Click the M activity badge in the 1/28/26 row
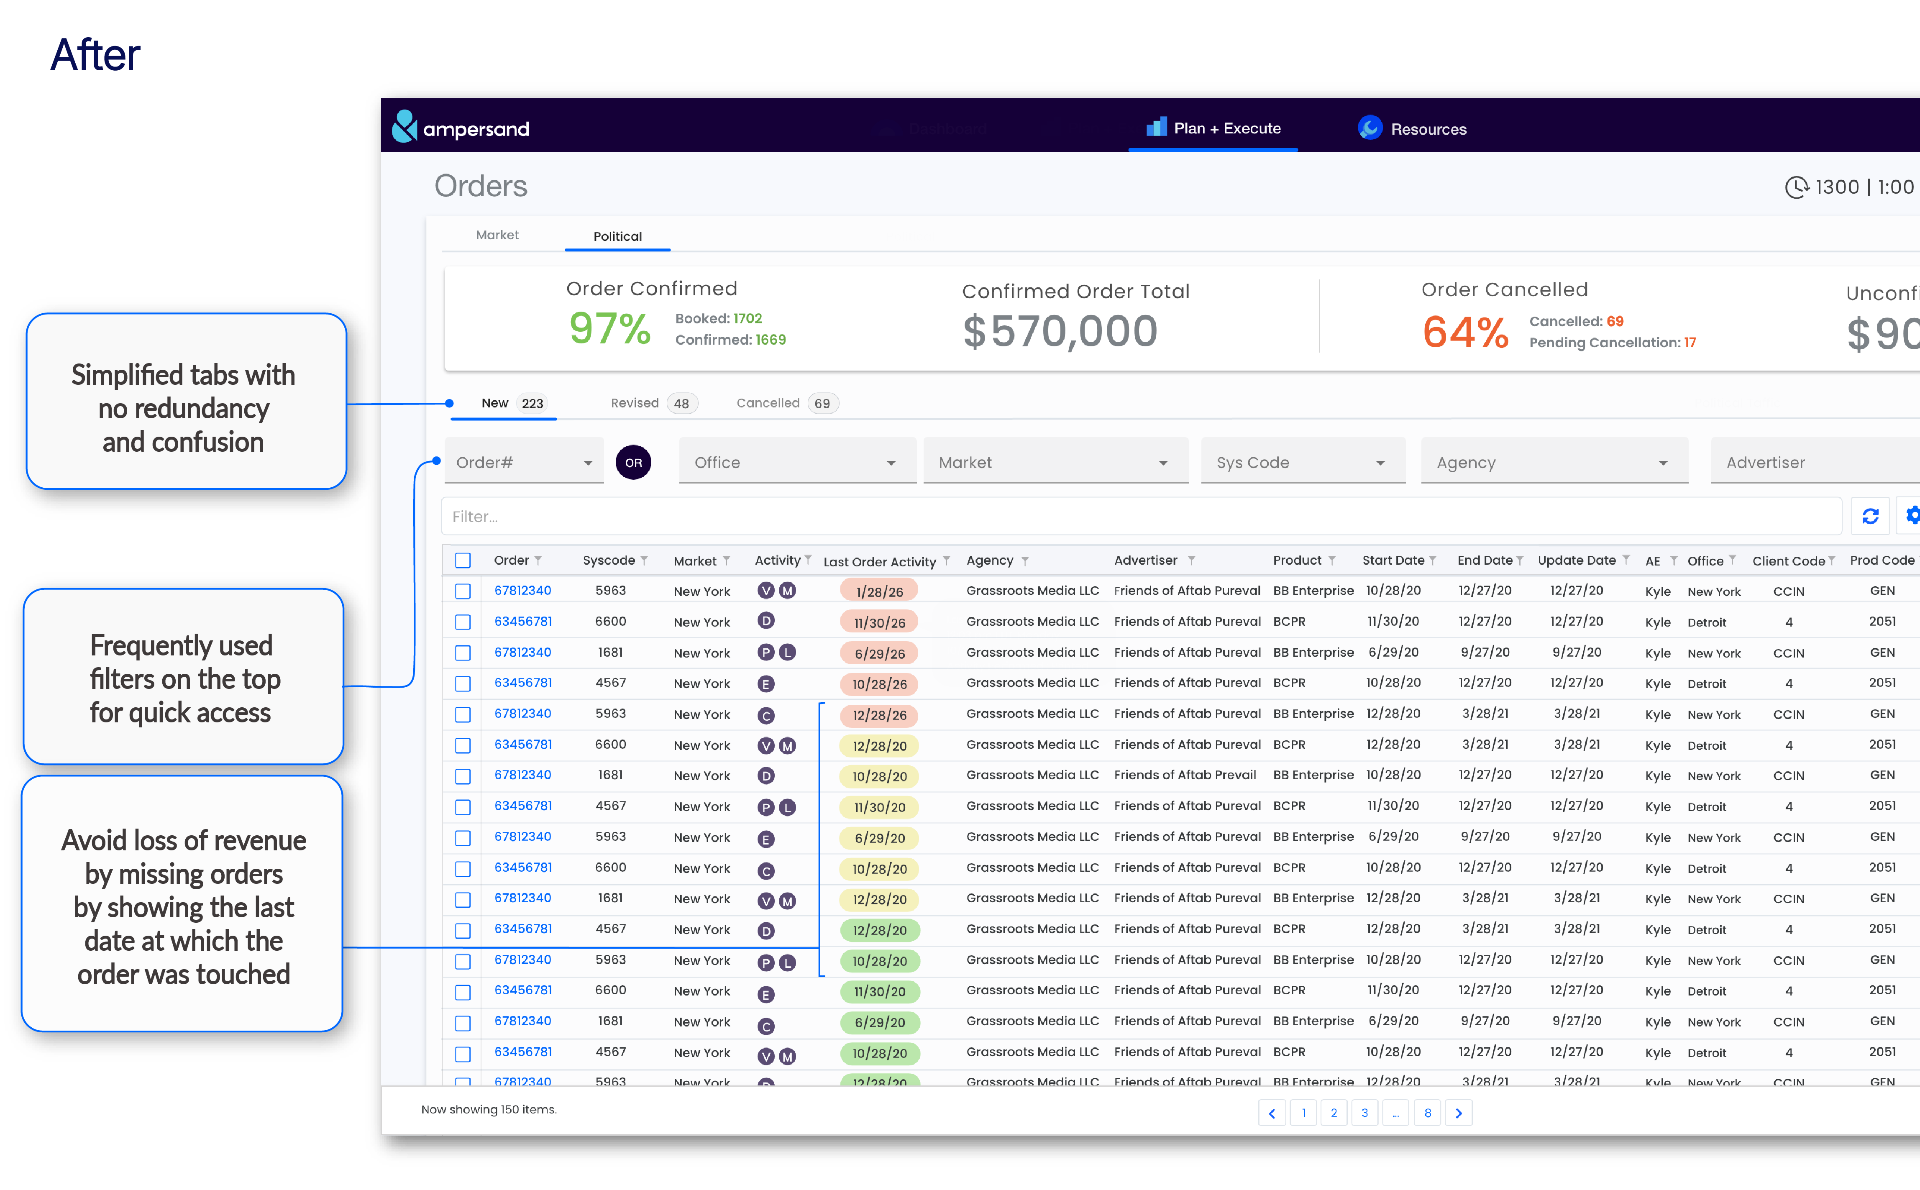 pos(788,591)
